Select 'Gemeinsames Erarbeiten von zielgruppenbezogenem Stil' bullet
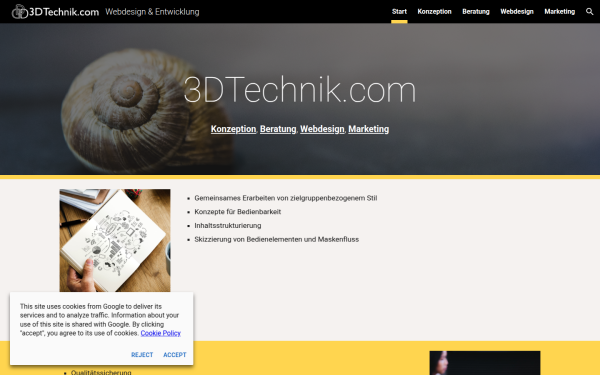600x375 pixels. [286, 198]
